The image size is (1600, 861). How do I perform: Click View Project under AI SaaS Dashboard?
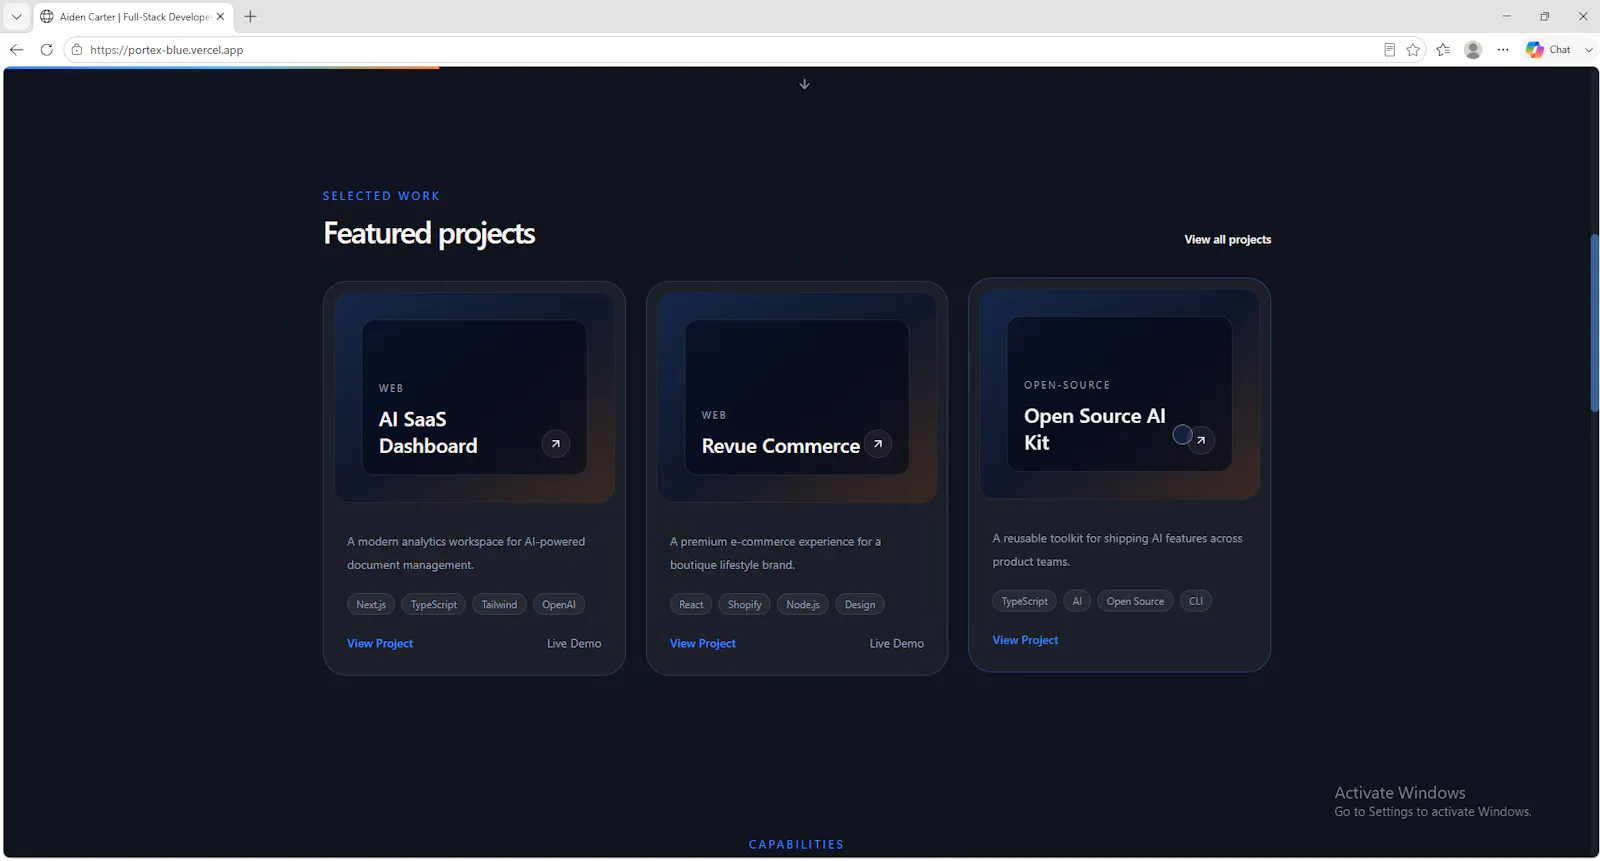pos(380,644)
